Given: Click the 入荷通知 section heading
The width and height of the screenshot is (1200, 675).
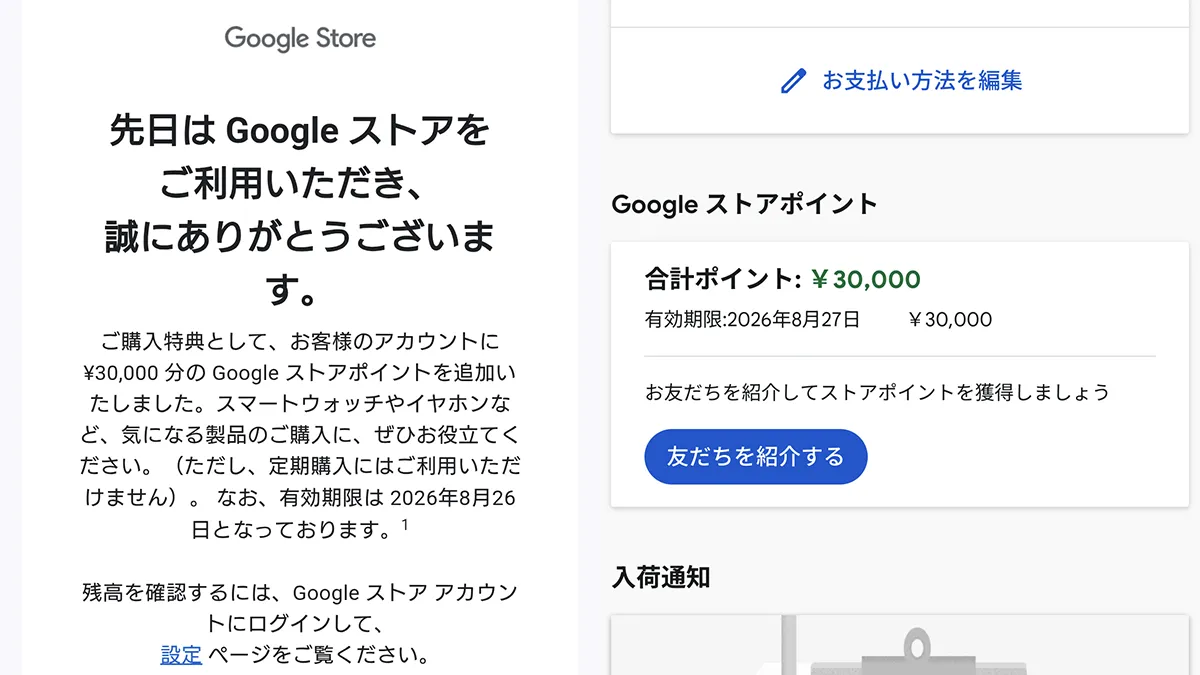Looking at the screenshot, I should 661,577.
